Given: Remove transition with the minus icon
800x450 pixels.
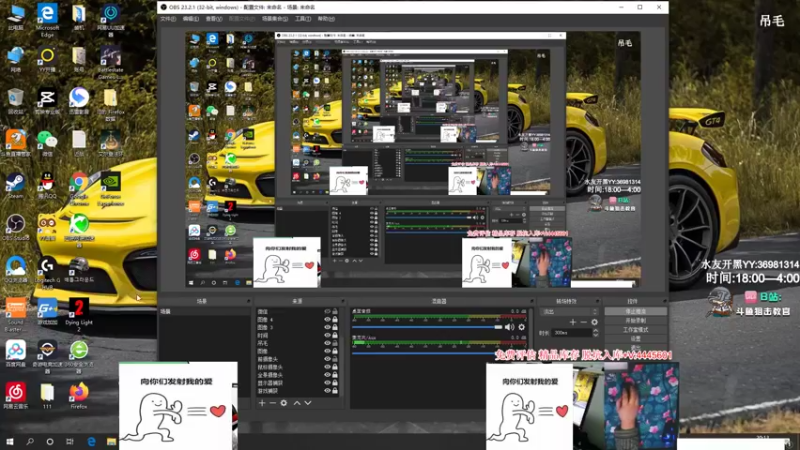Looking at the screenshot, I should (584, 322).
